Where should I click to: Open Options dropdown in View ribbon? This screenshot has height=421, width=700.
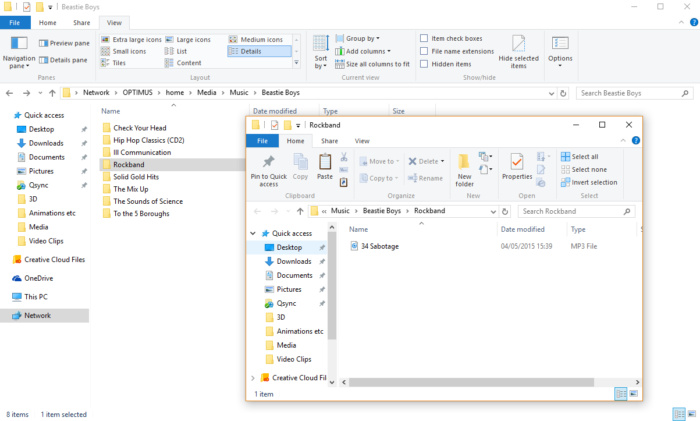[560, 52]
